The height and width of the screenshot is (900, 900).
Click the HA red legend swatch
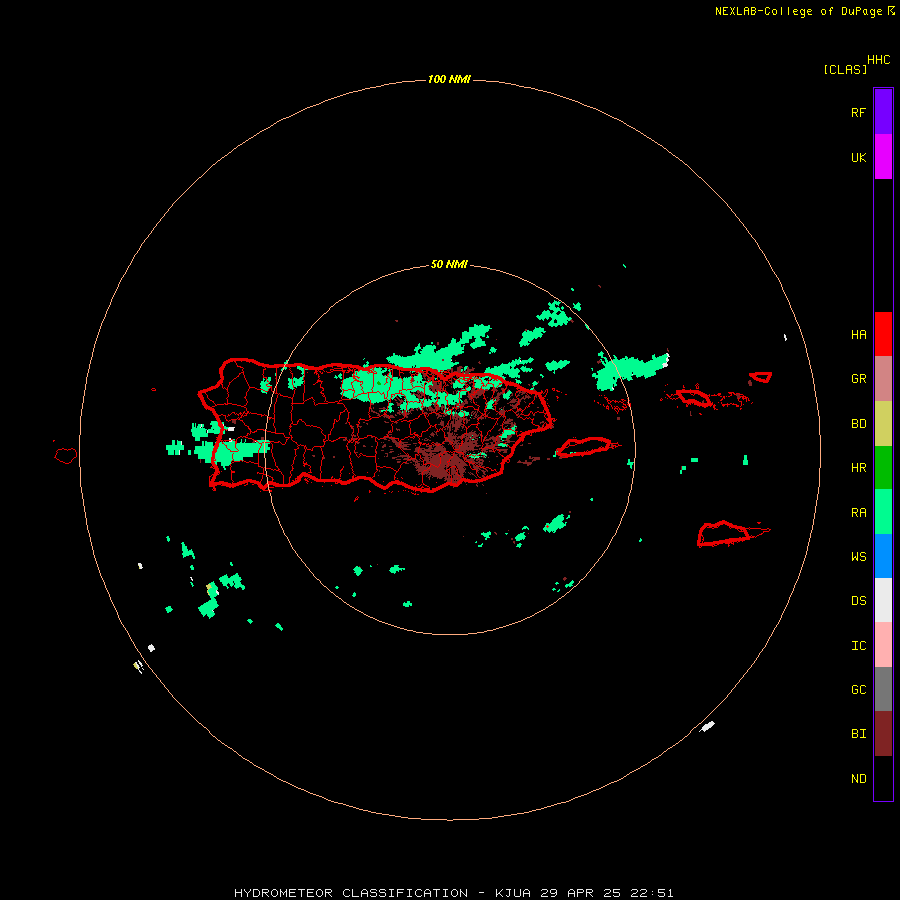(x=883, y=334)
